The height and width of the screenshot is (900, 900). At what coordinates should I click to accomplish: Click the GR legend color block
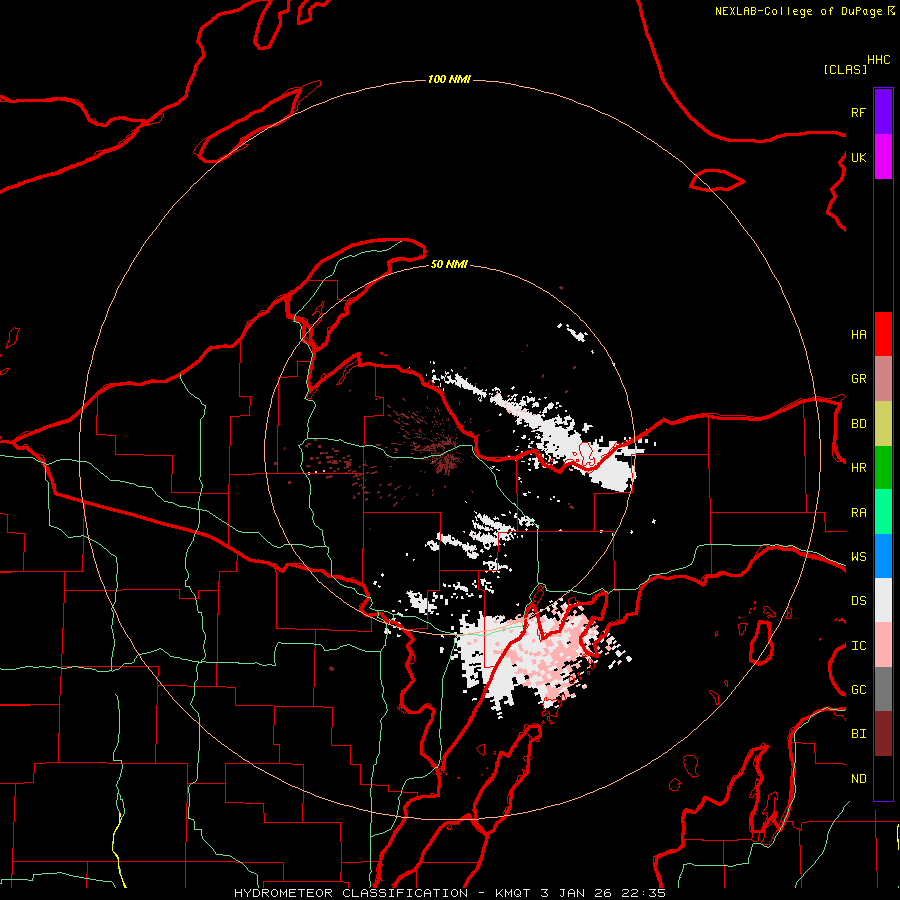click(883, 379)
